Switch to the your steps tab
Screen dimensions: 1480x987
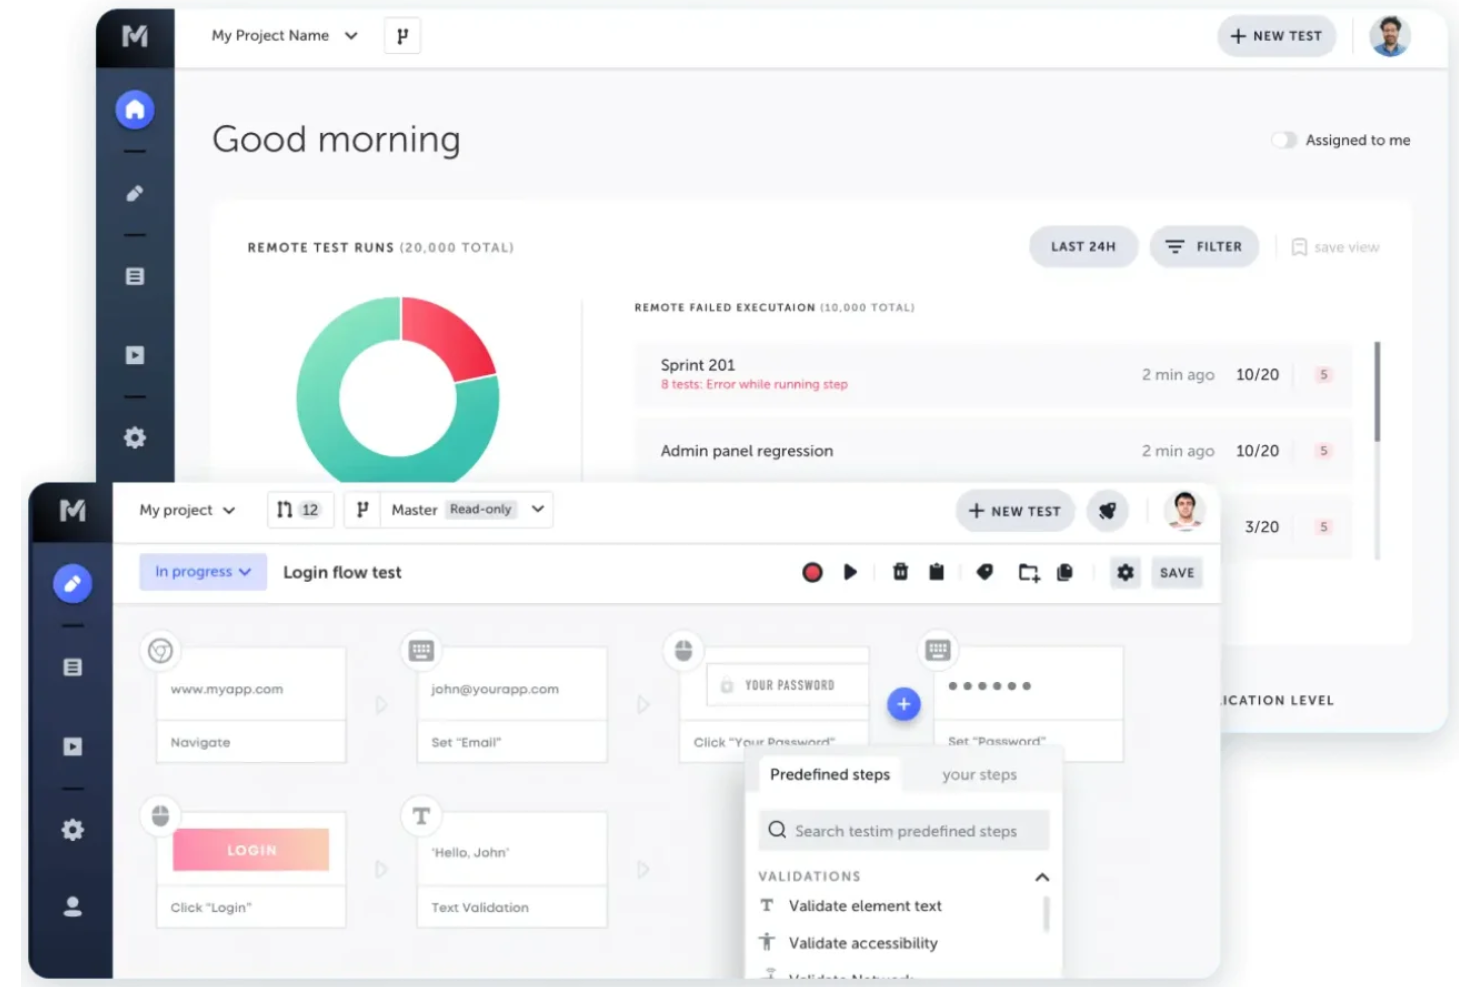coord(979,774)
